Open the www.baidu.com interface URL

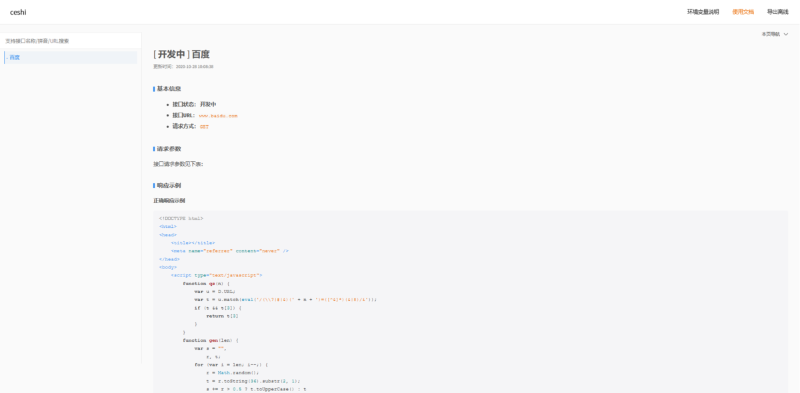point(218,116)
